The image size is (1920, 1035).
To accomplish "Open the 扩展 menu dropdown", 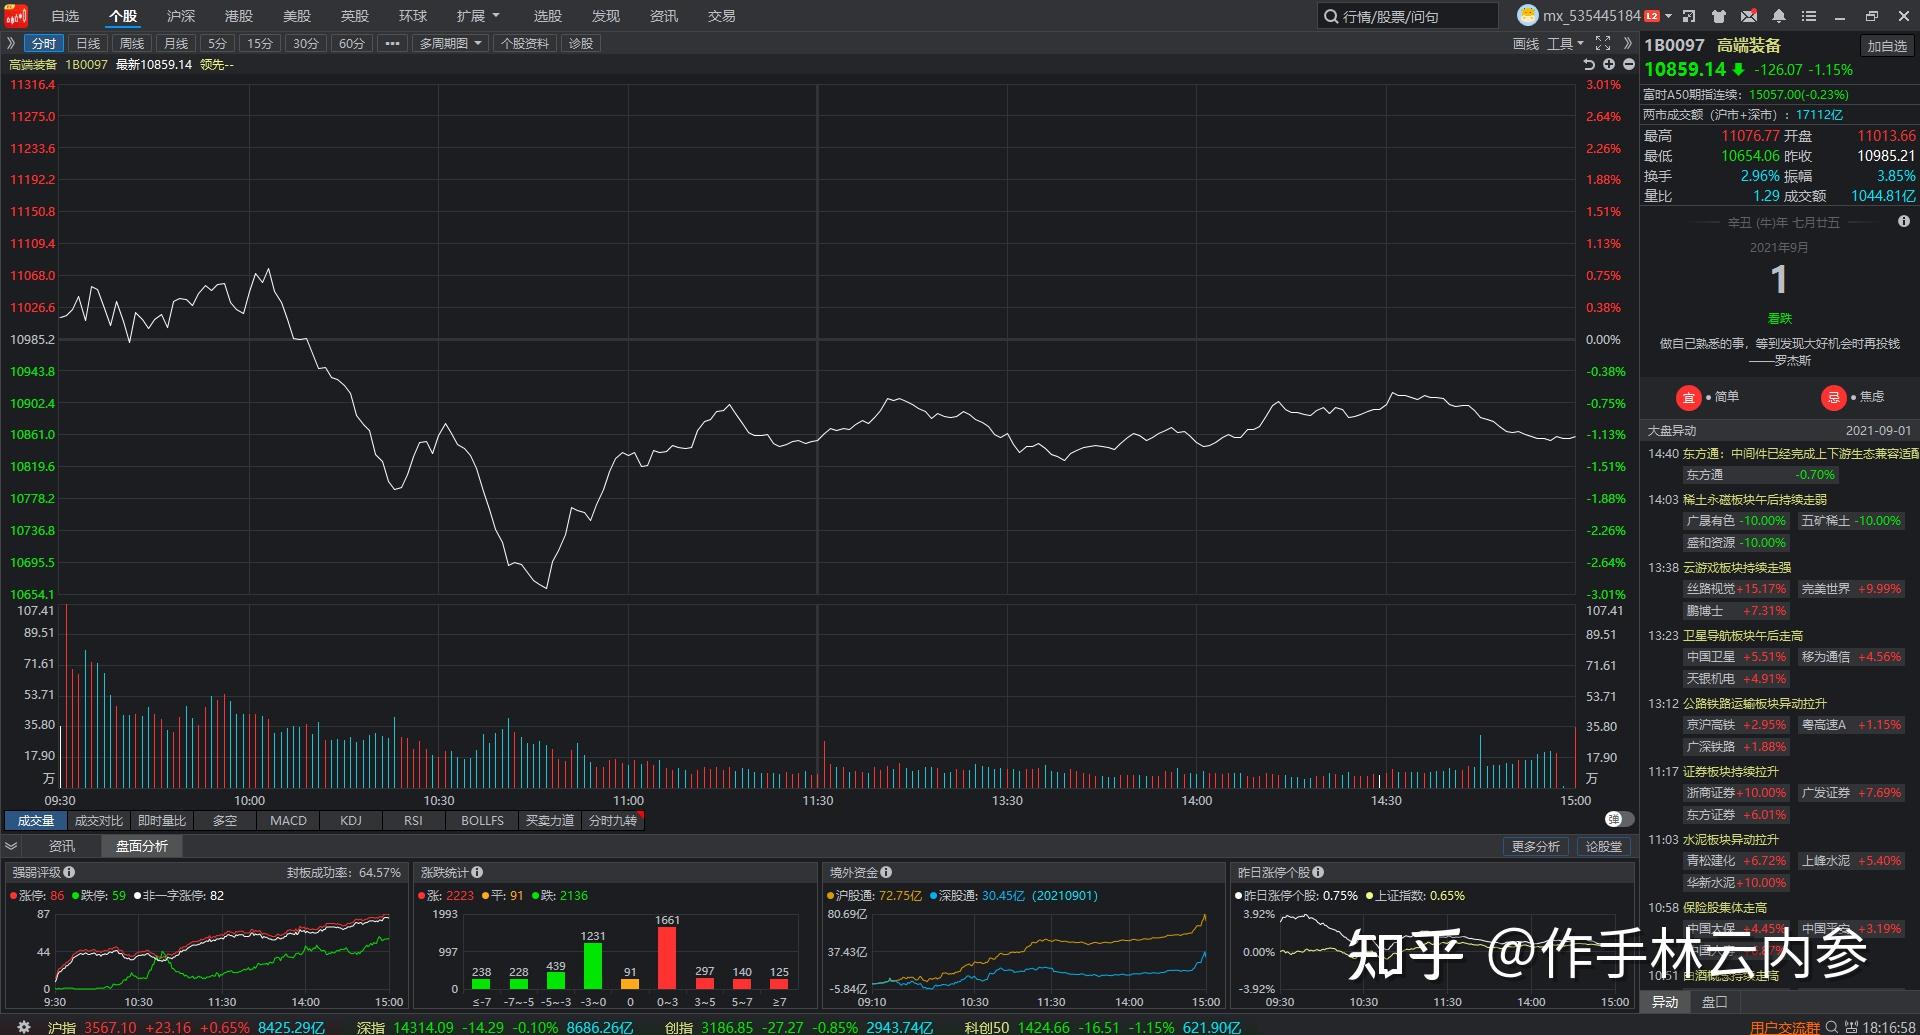I will pyautogui.click(x=477, y=16).
